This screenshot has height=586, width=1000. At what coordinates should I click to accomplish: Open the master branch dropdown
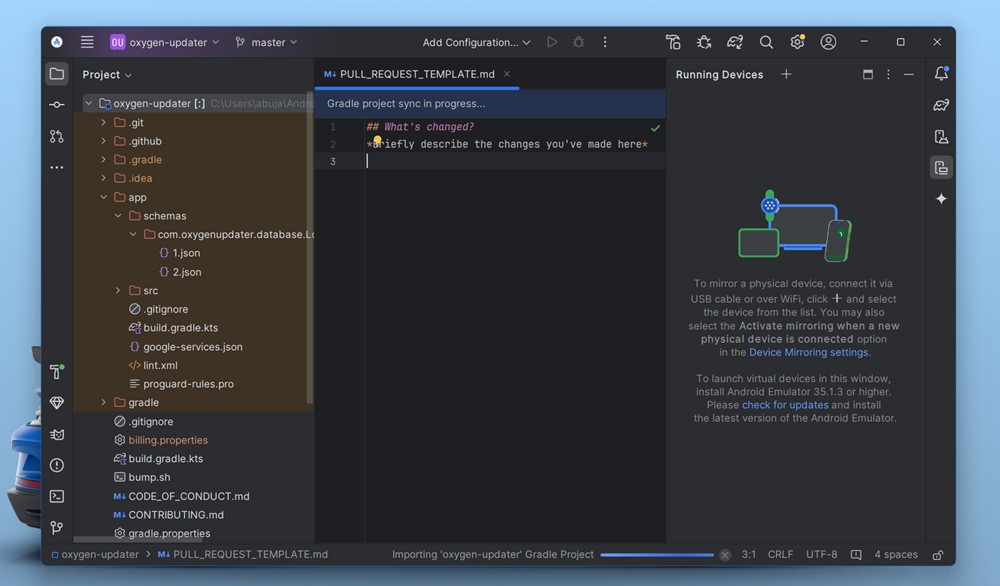point(265,42)
